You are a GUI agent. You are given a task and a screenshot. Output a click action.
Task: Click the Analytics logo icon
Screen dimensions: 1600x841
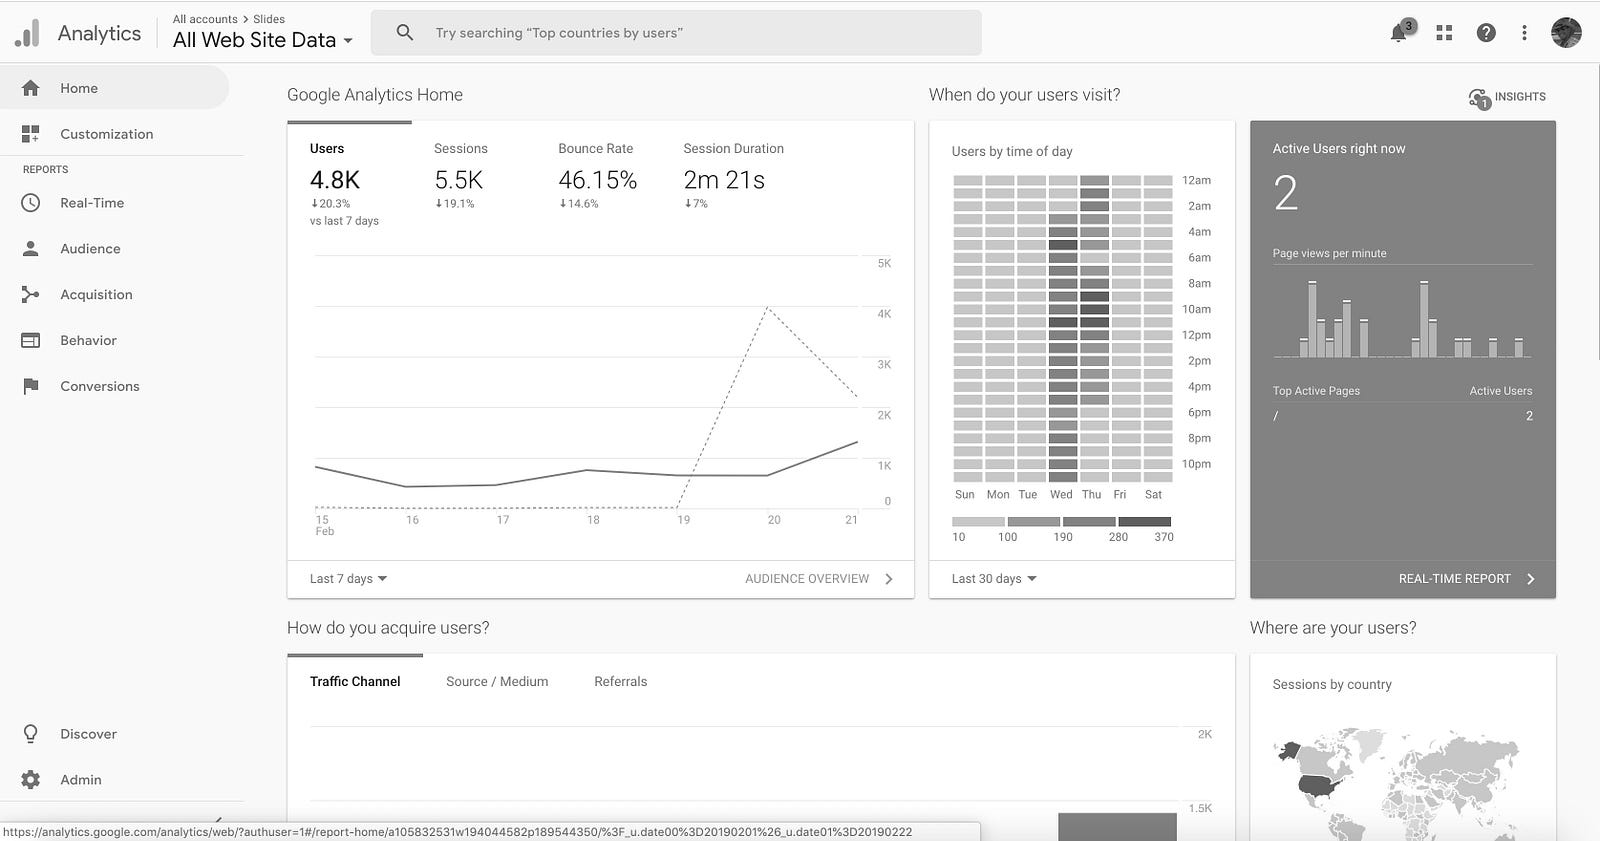click(27, 33)
